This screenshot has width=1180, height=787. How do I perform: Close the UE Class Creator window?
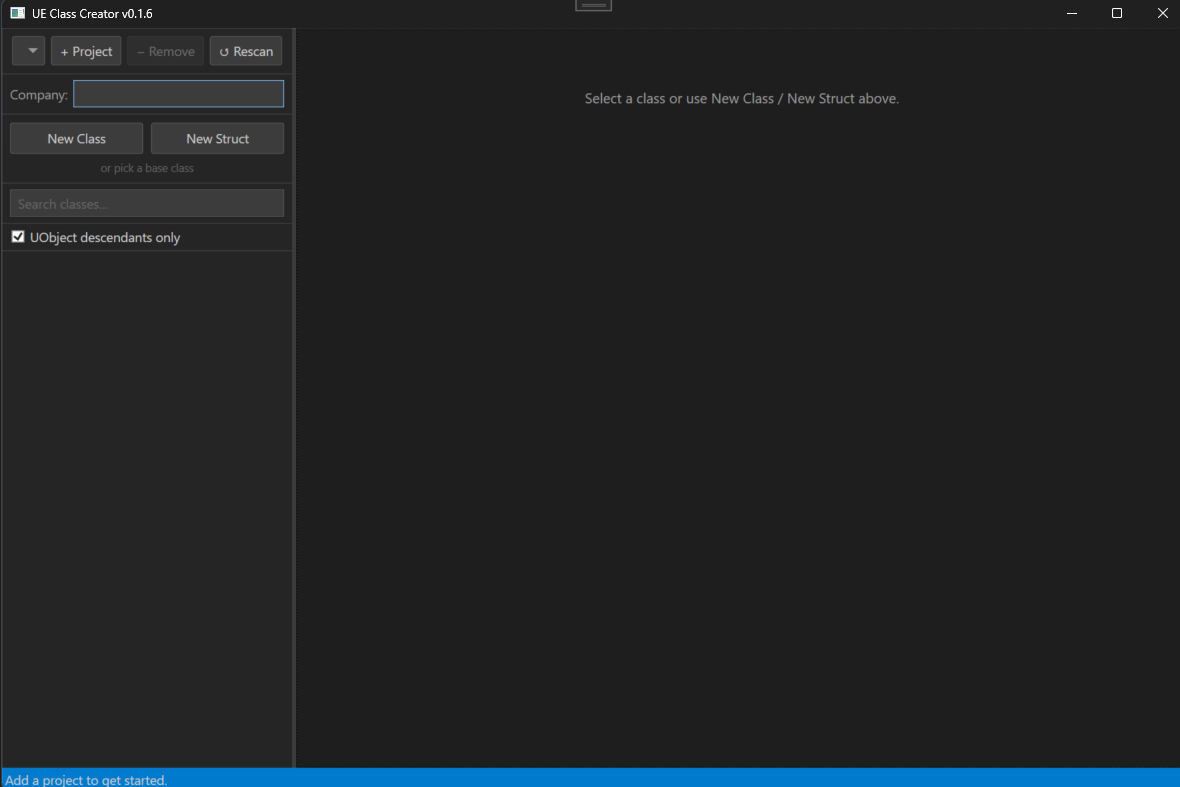[1162, 14]
